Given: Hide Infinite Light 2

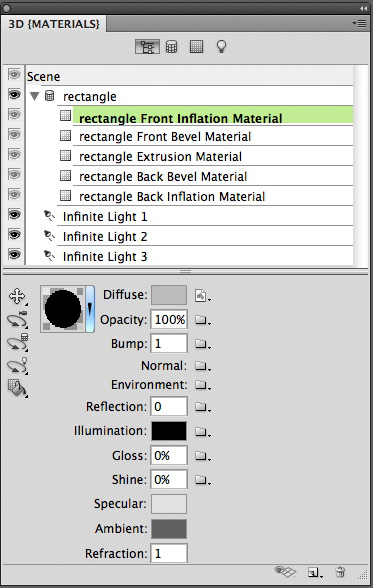Looking at the screenshot, I should pyautogui.click(x=14, y=234).
